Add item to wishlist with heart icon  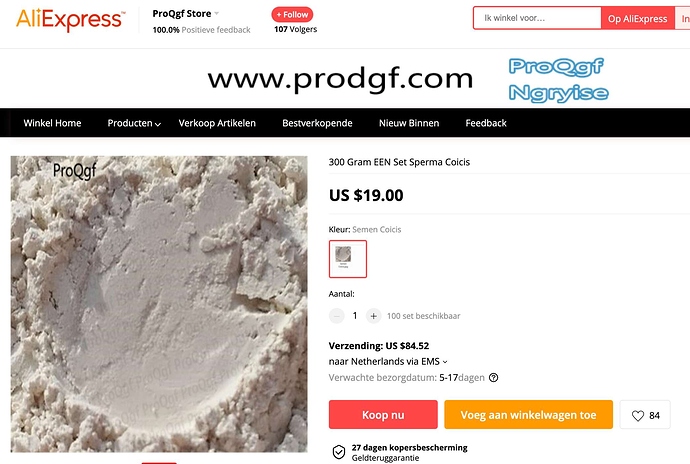pyautogui.click(x=645, y=415)
